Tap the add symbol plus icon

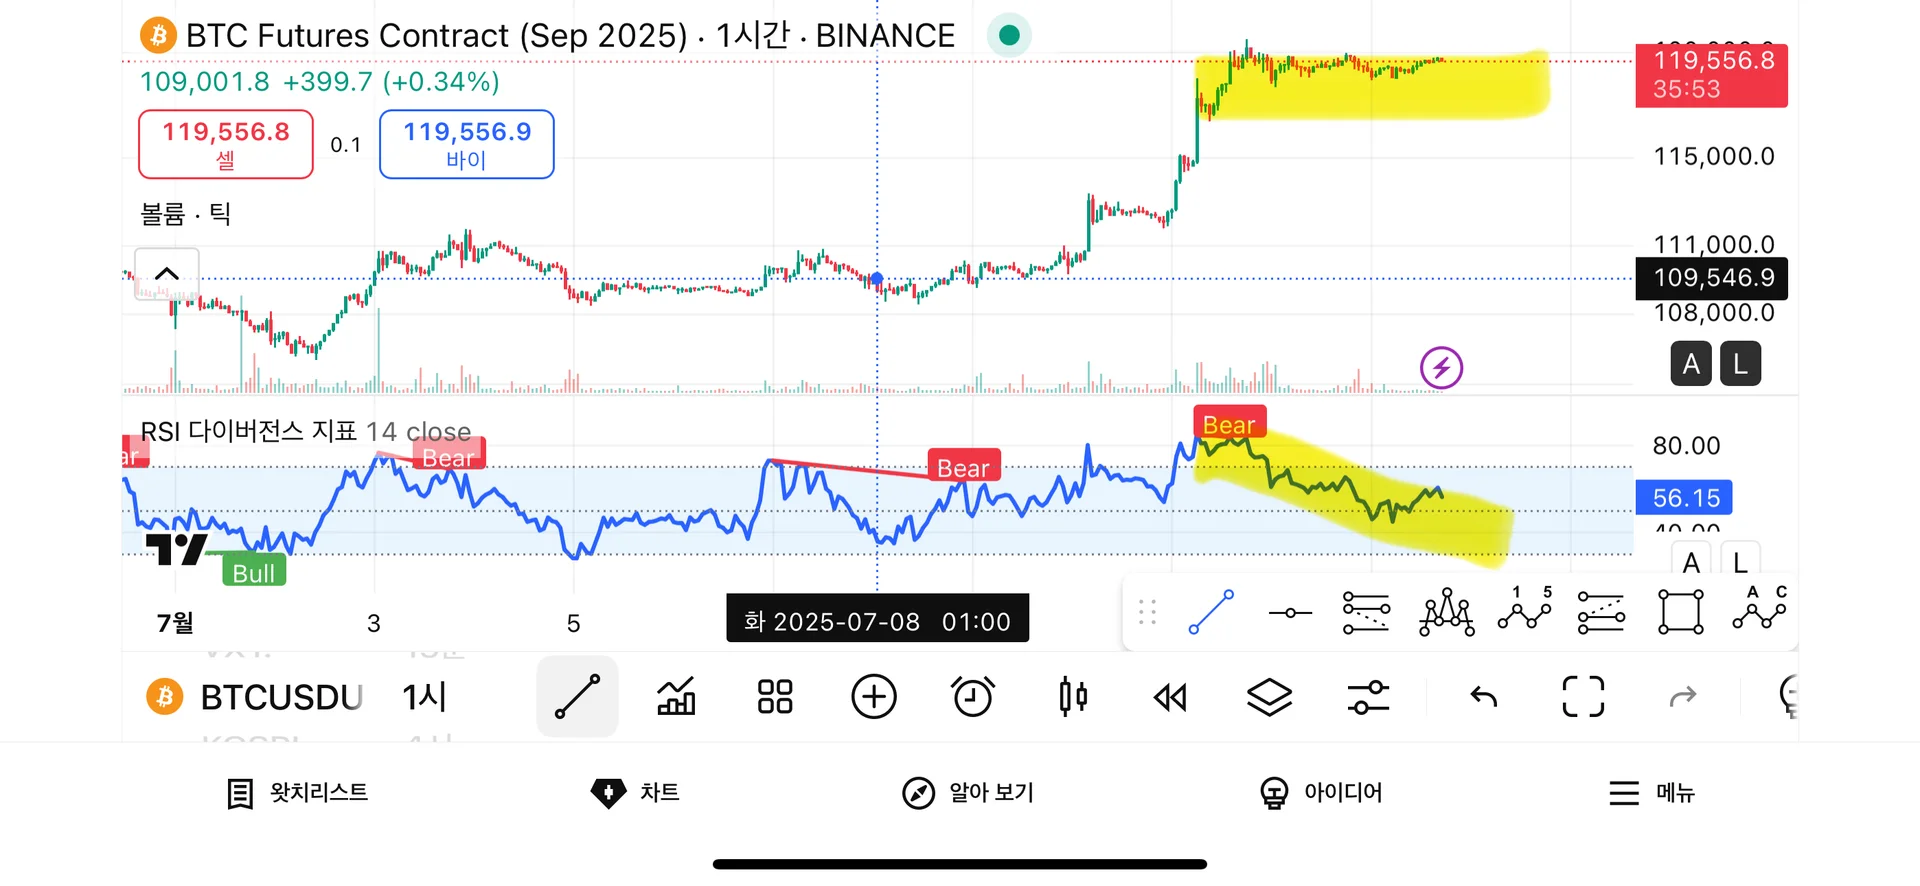[x=874, y=697]
